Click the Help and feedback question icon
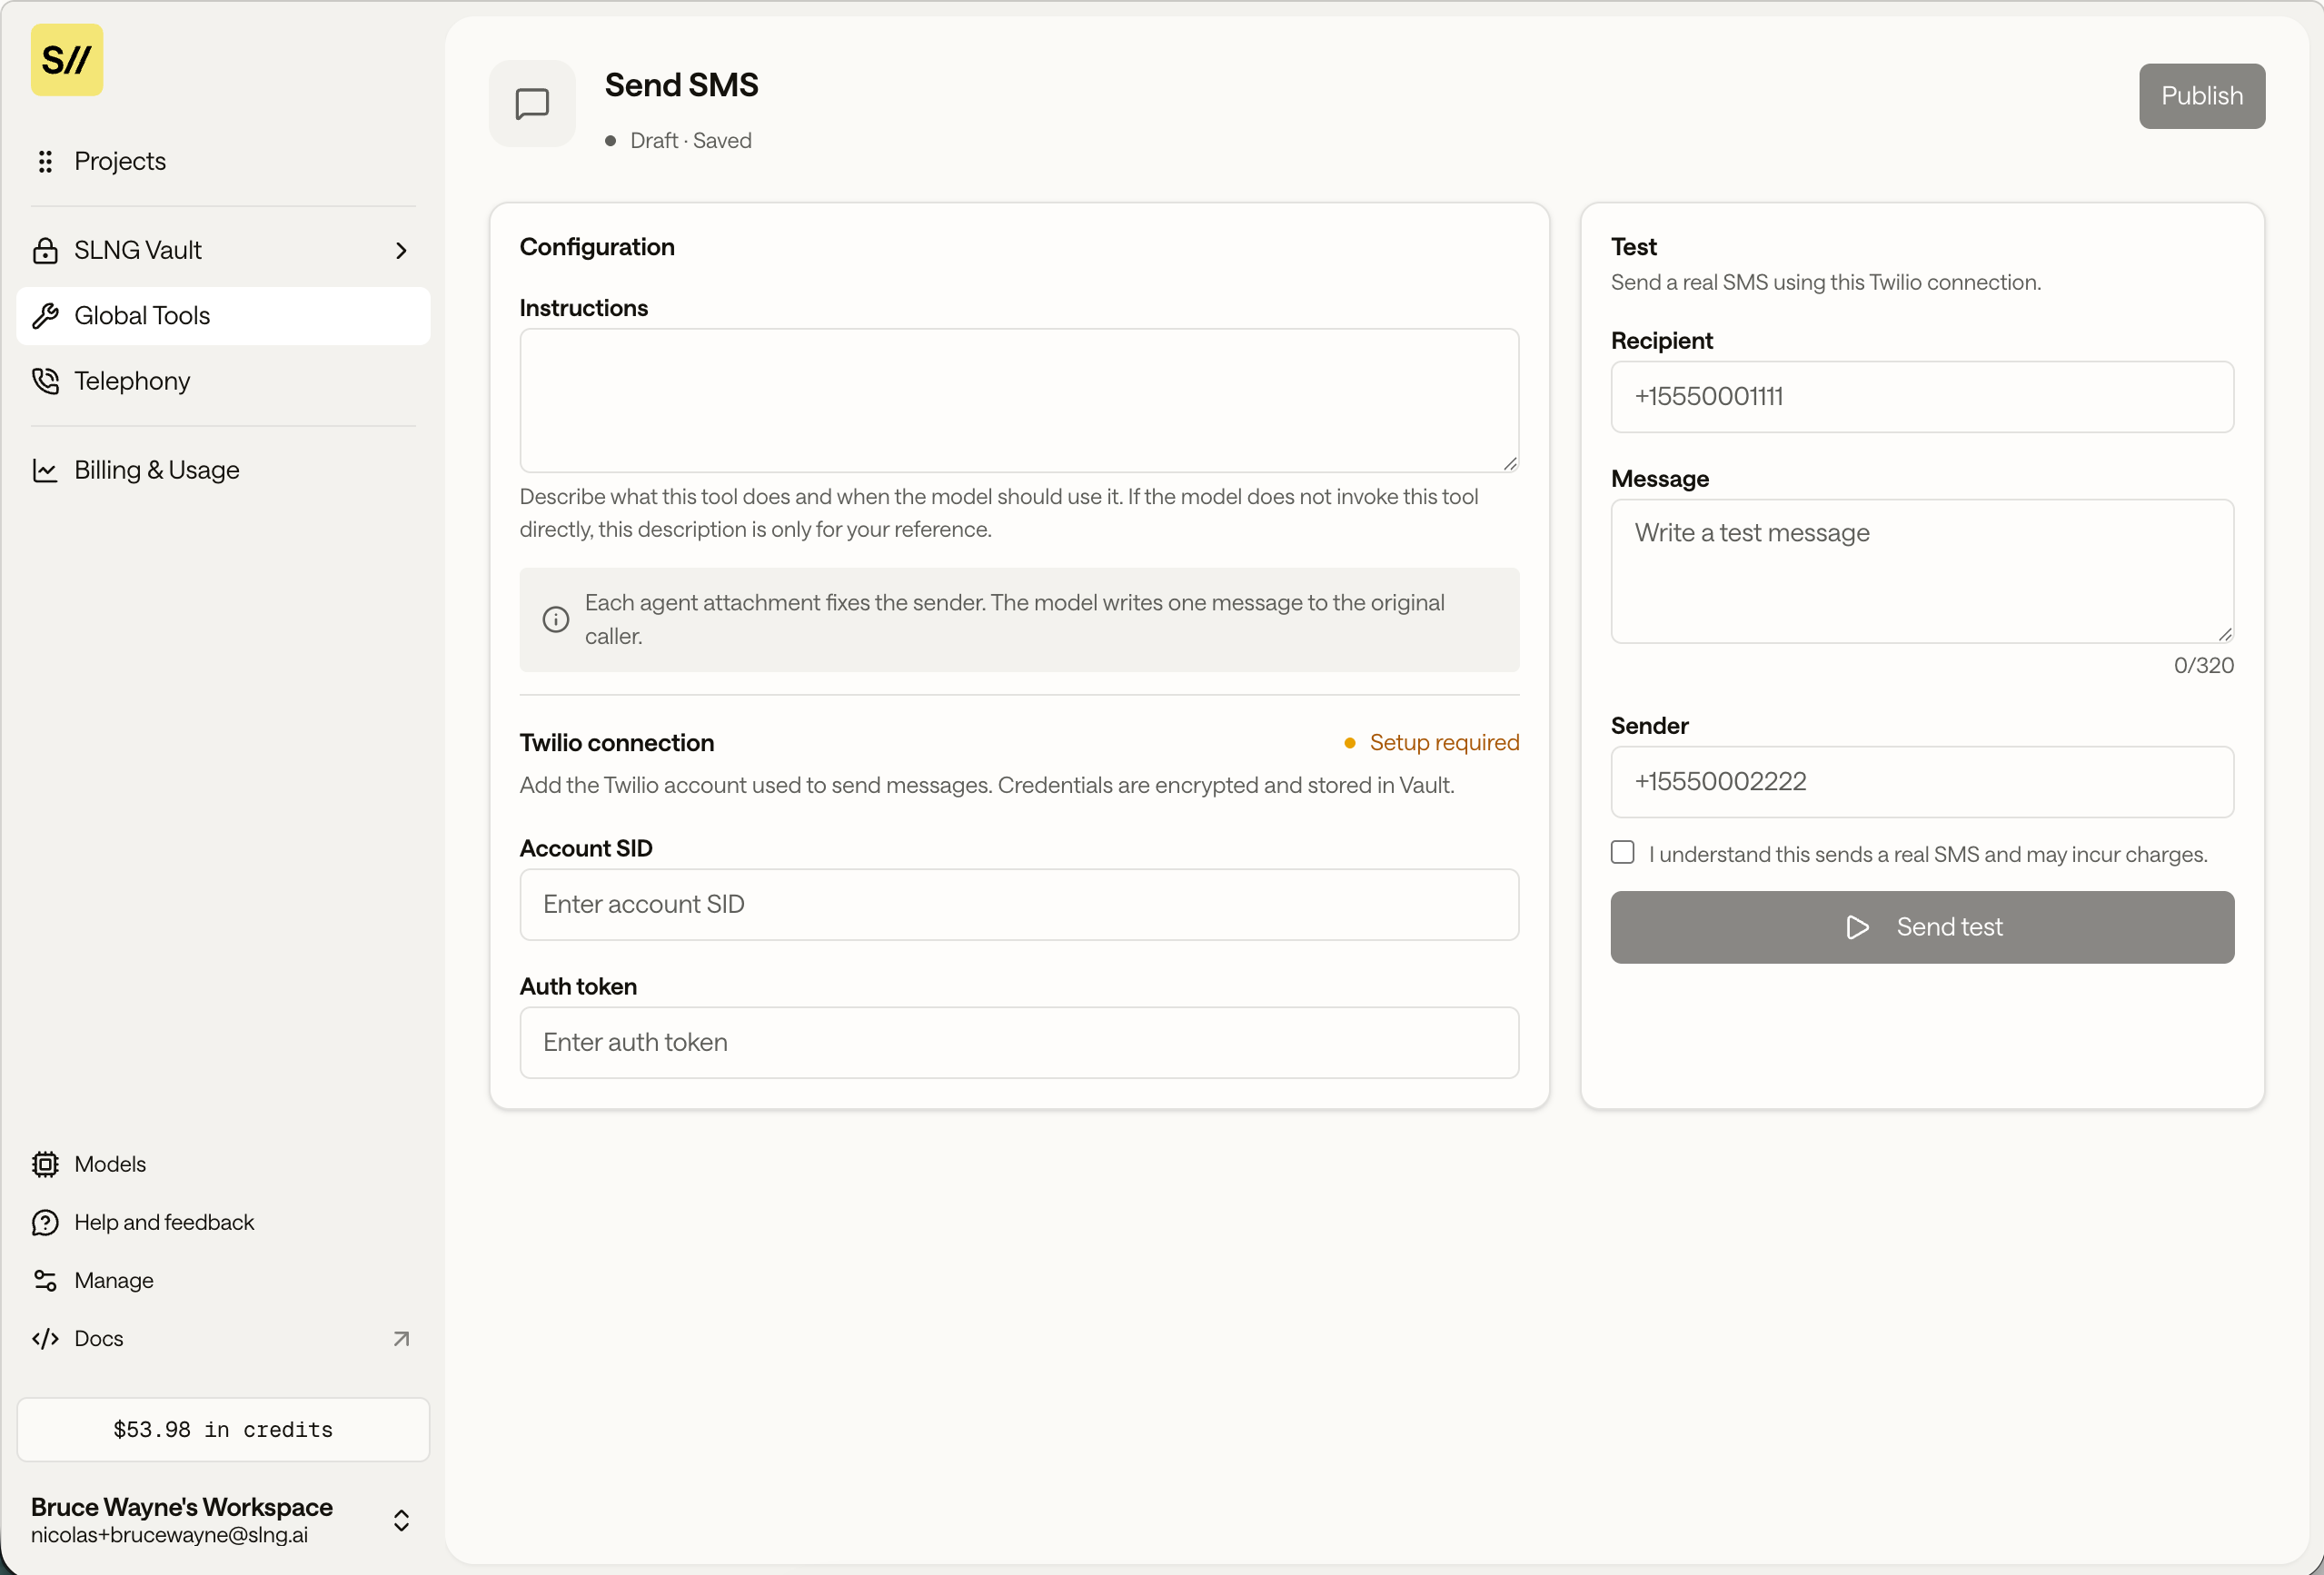 [x=45, y=1222]
